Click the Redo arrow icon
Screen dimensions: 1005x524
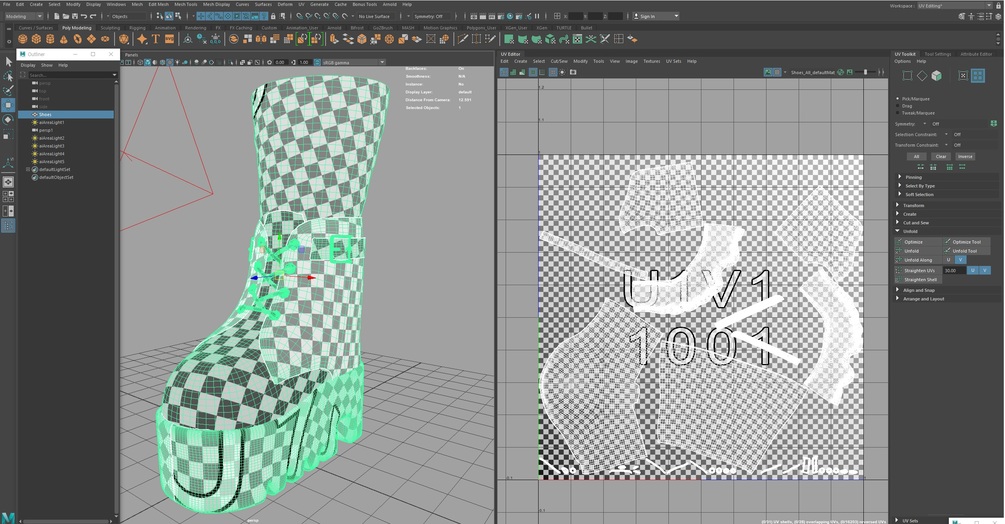pyautogui.click(x=93, y=16)
